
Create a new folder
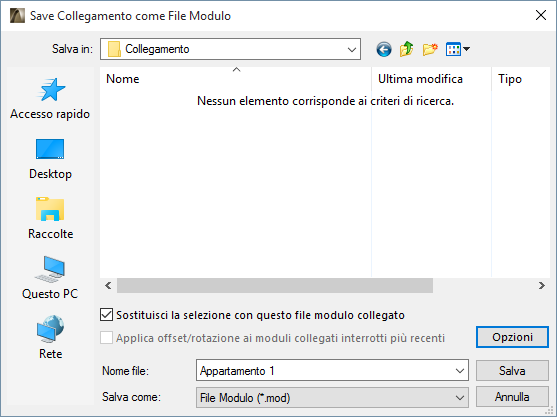pos(430,49)
